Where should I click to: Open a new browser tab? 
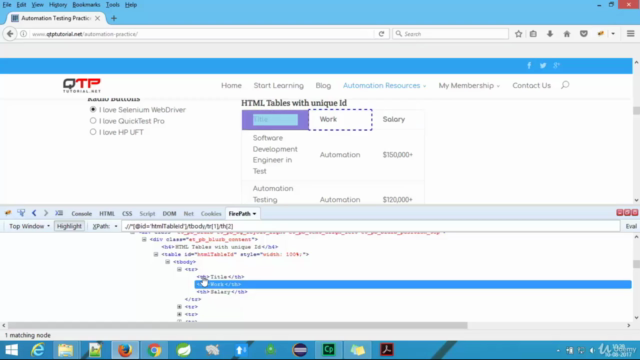[x=114, y=18]
